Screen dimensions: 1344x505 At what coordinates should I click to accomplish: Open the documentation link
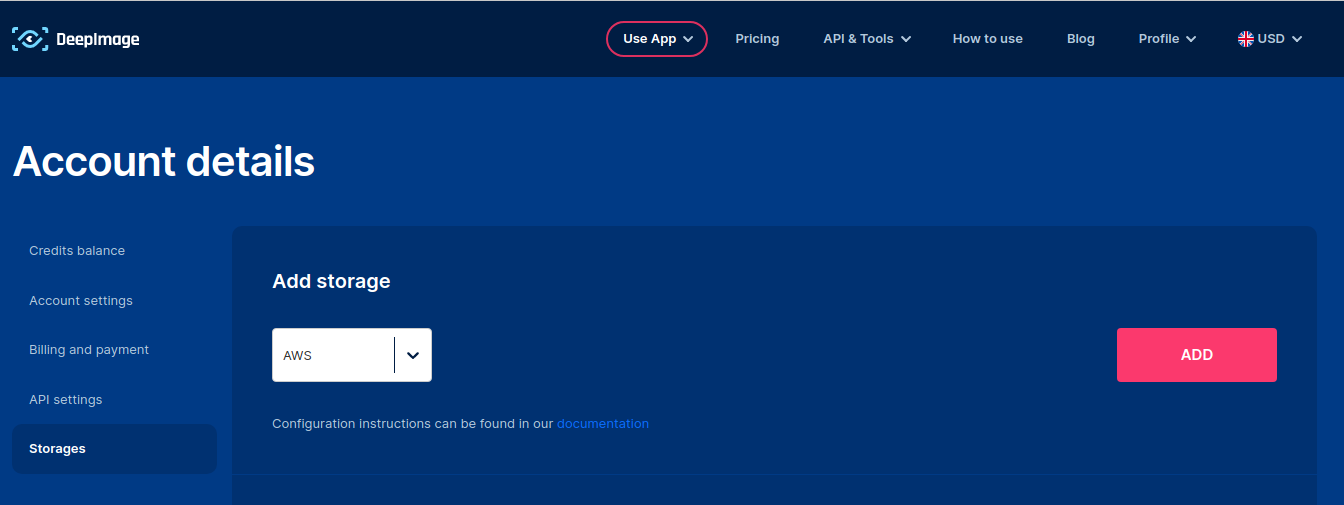pos(602,424)
